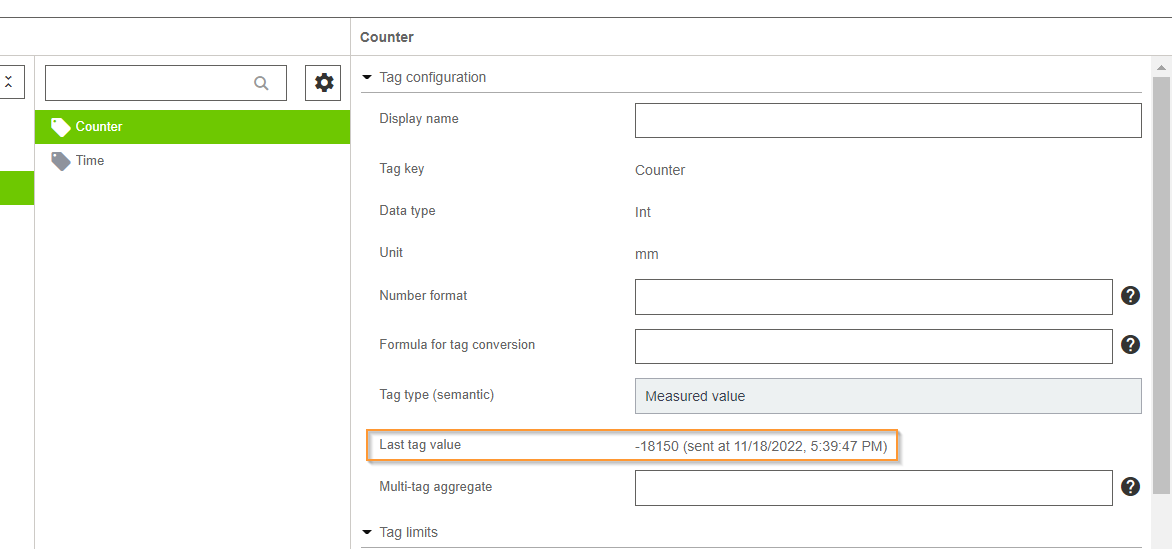The width and height of the screenshot is (1172, 549).
Task: Collapse the Tag limits section
Action: pos(367,533)
